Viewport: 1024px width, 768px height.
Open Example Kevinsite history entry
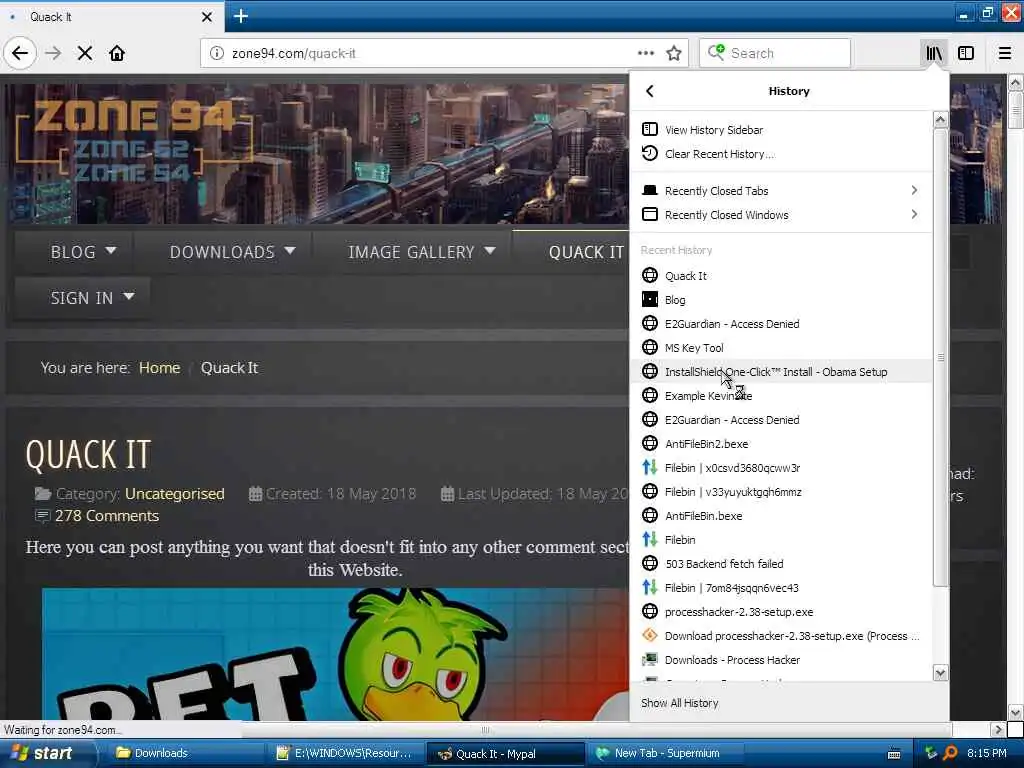pos(781,396)
